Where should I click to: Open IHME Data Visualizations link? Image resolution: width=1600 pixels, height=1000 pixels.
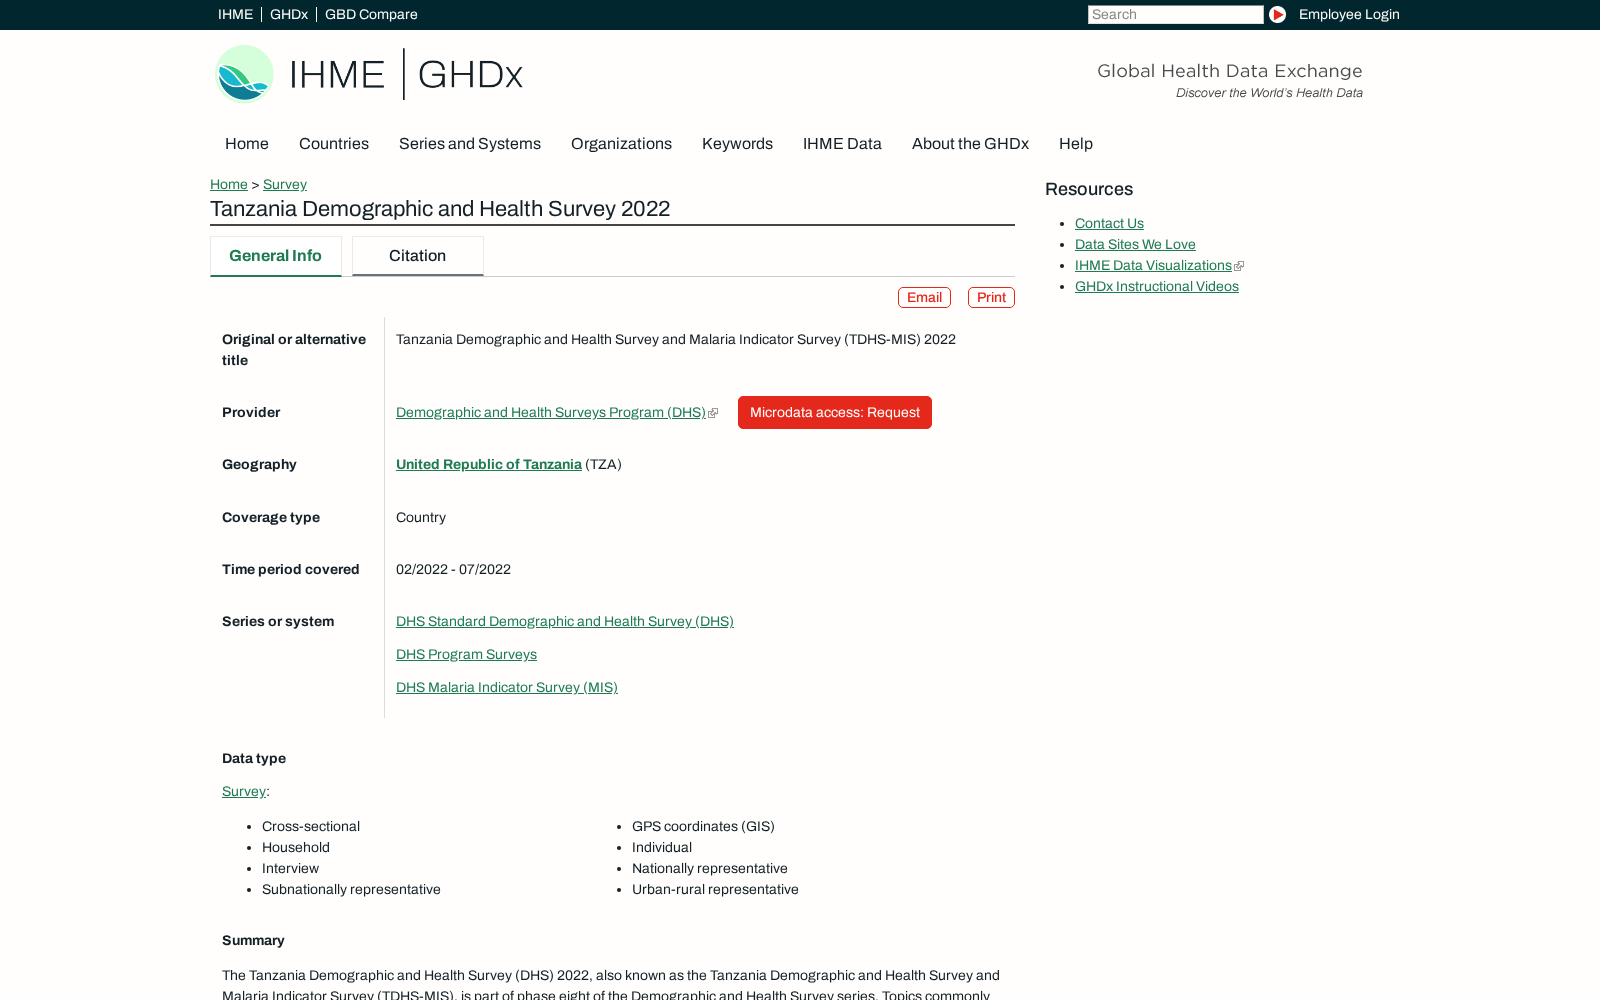(x=1153, y=265)
